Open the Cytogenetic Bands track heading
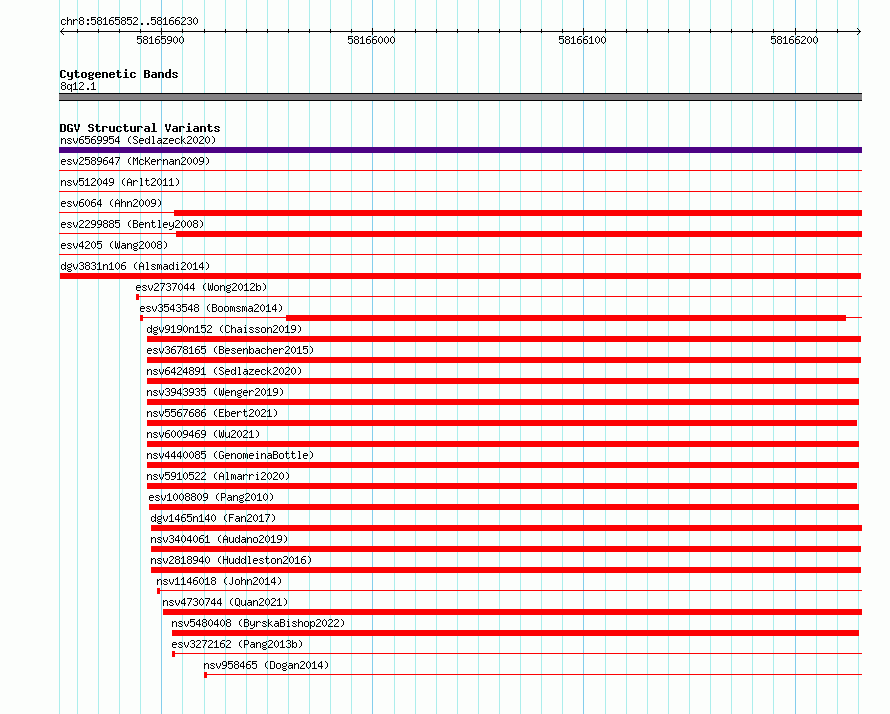Image resolution: width=890 pixels, height=714 pixels. pyautogui.click(x=119, y=74)
